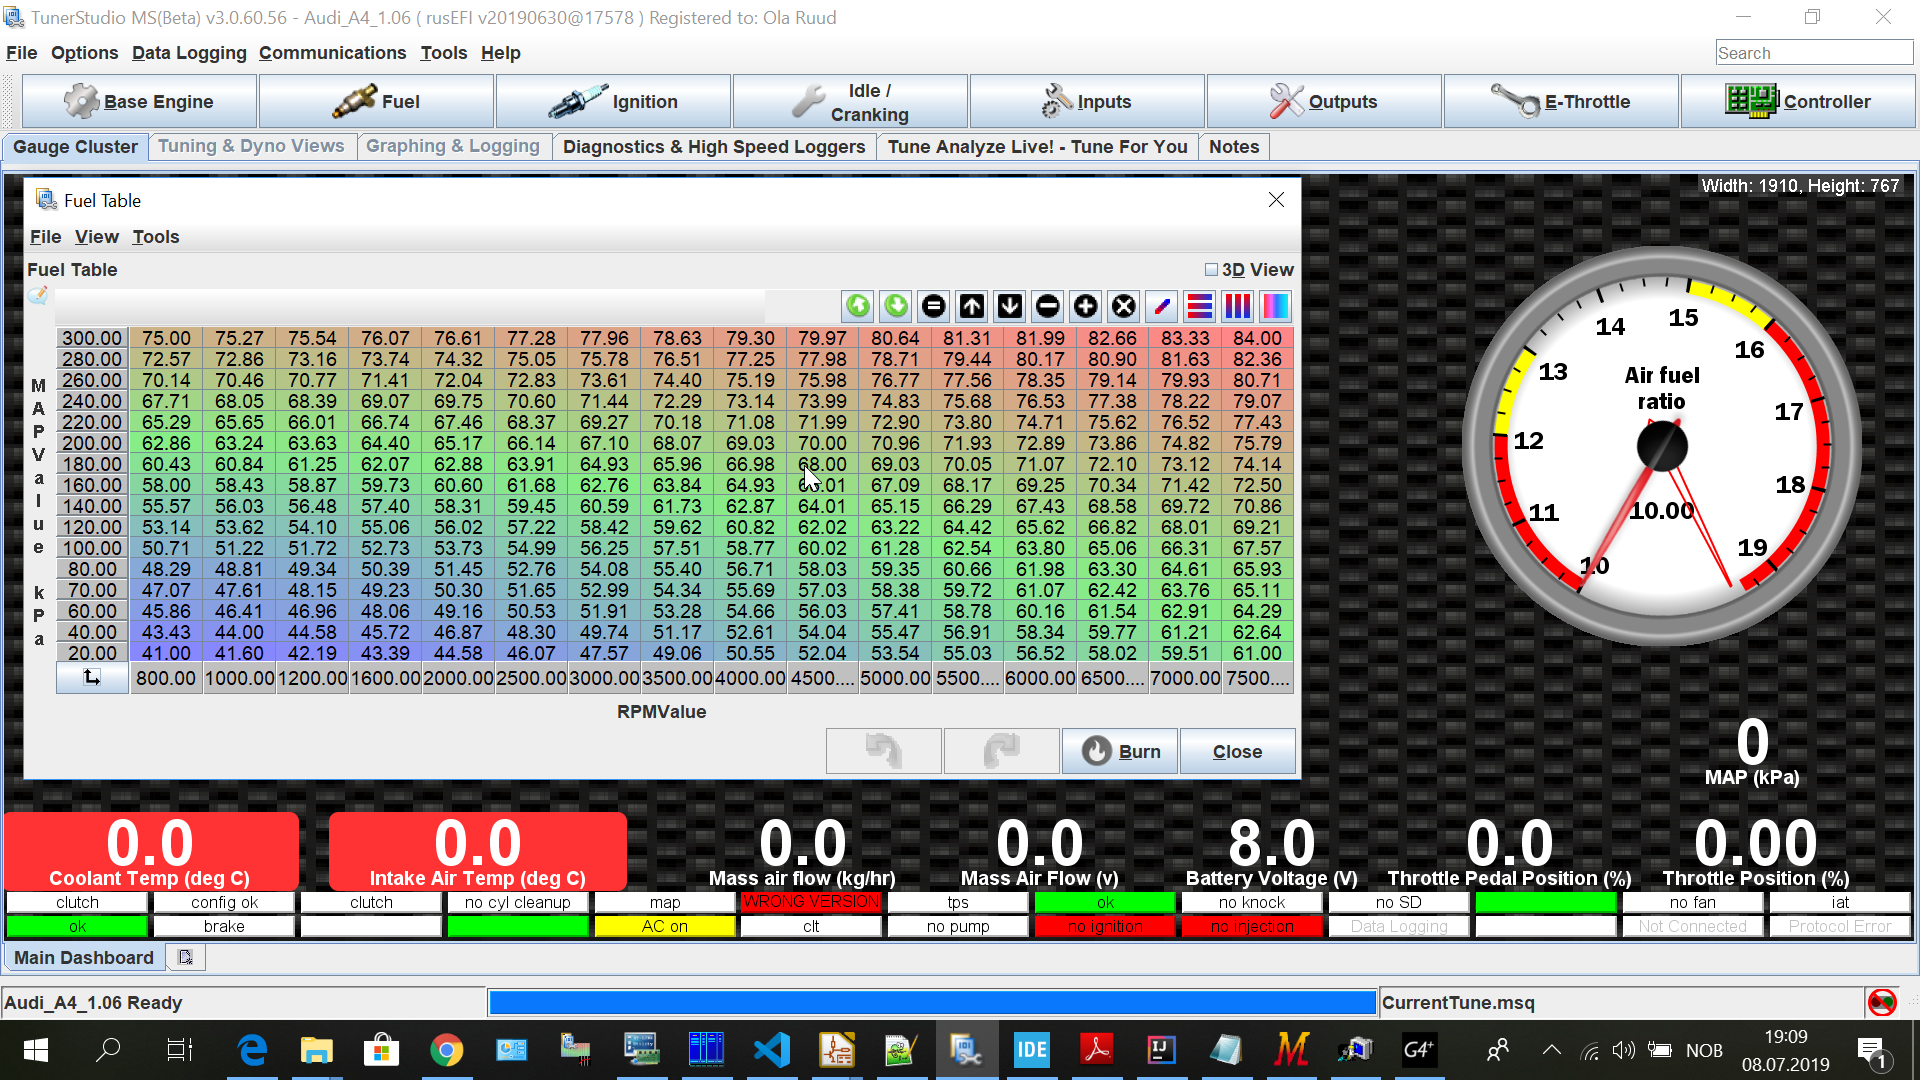Open the main Tools menu
The image size is (1920, 1080).
(443, 53)
